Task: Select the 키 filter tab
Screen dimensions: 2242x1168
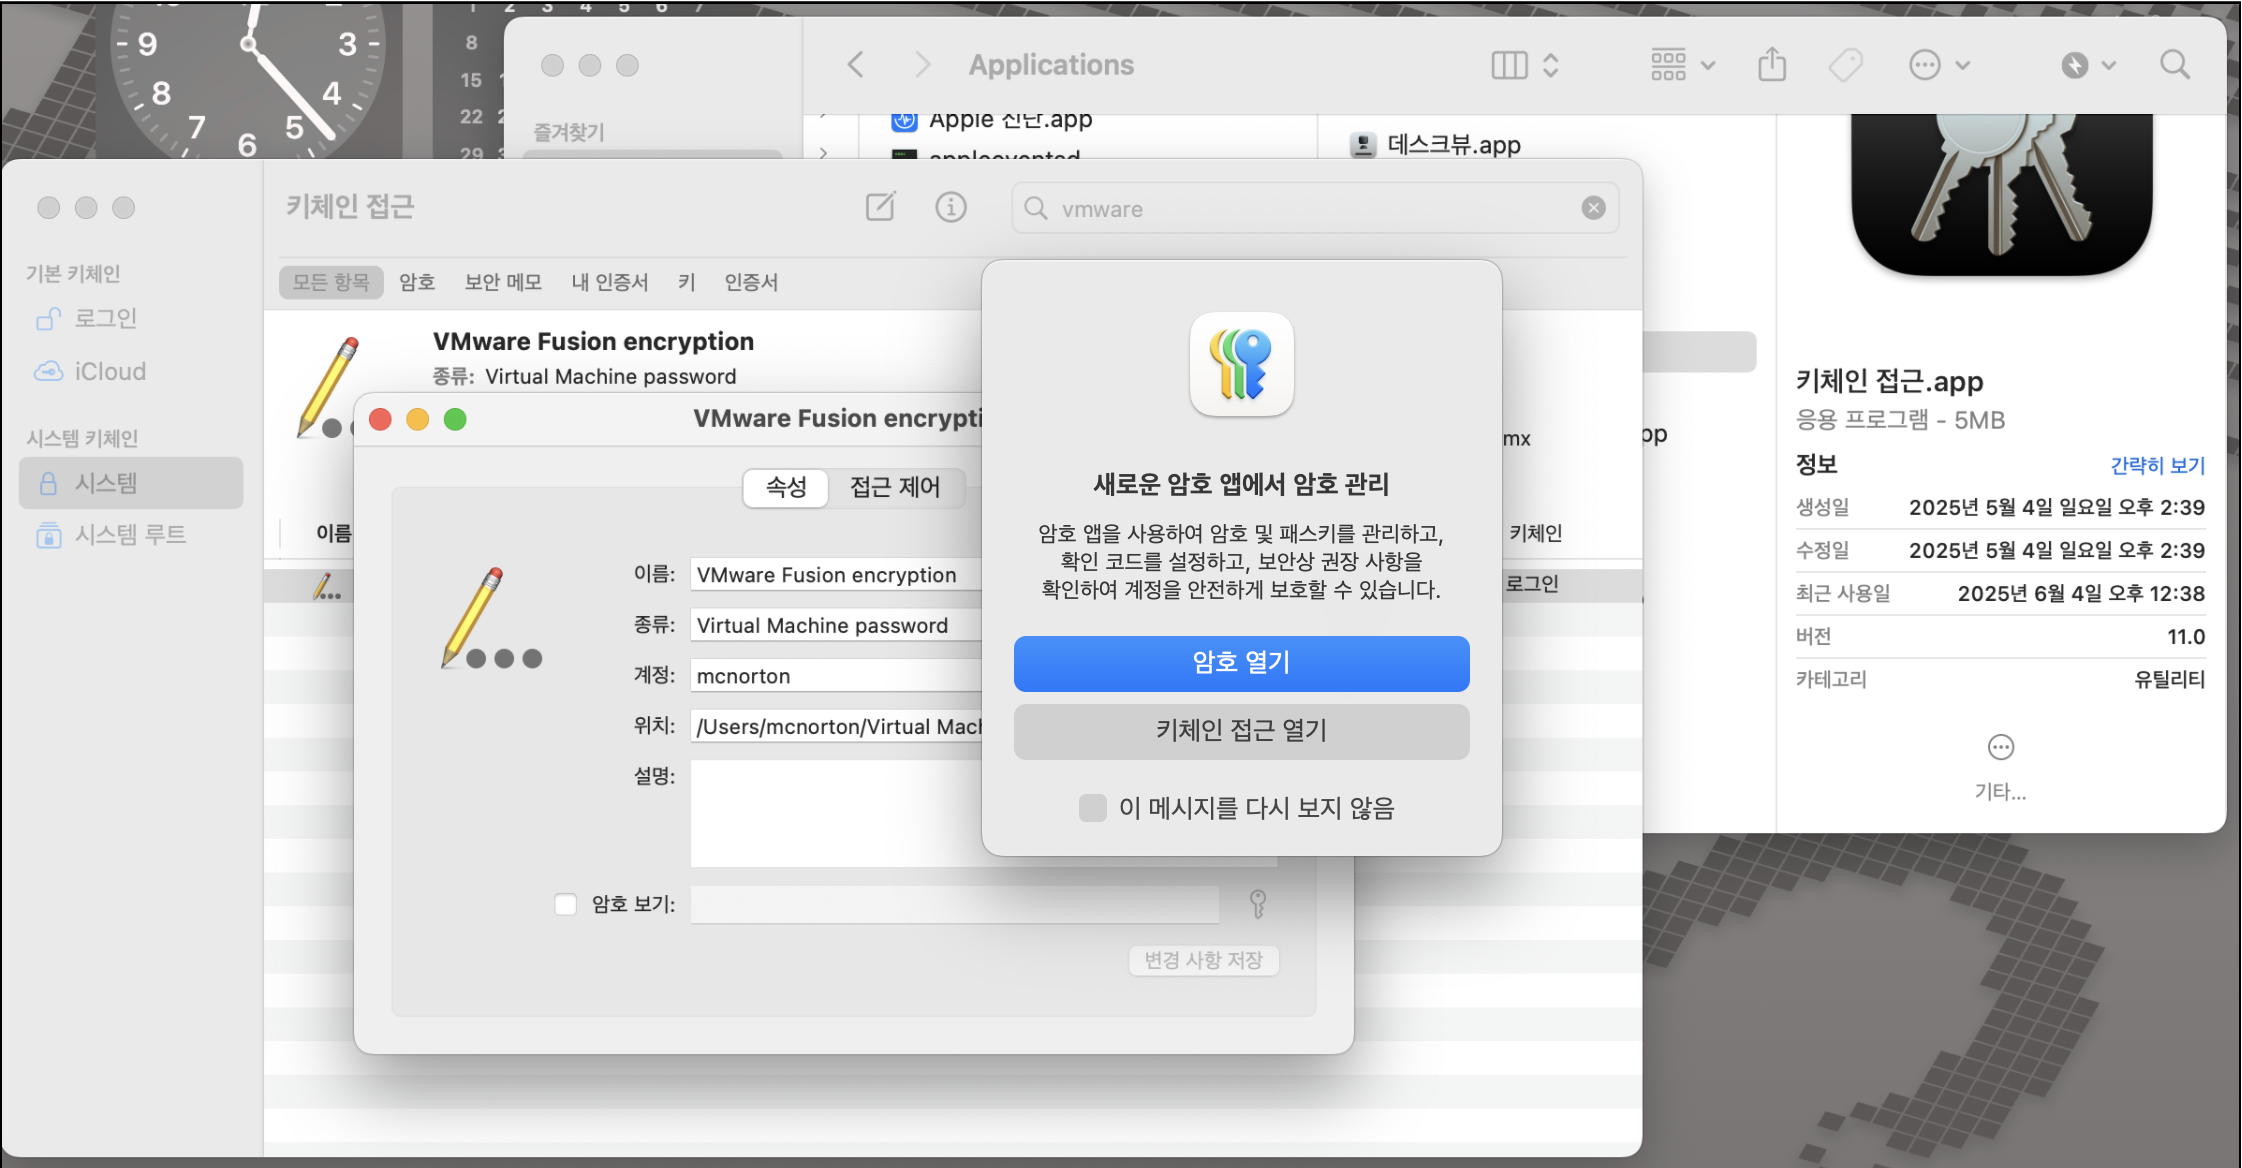Action: (x=686, y=282)
